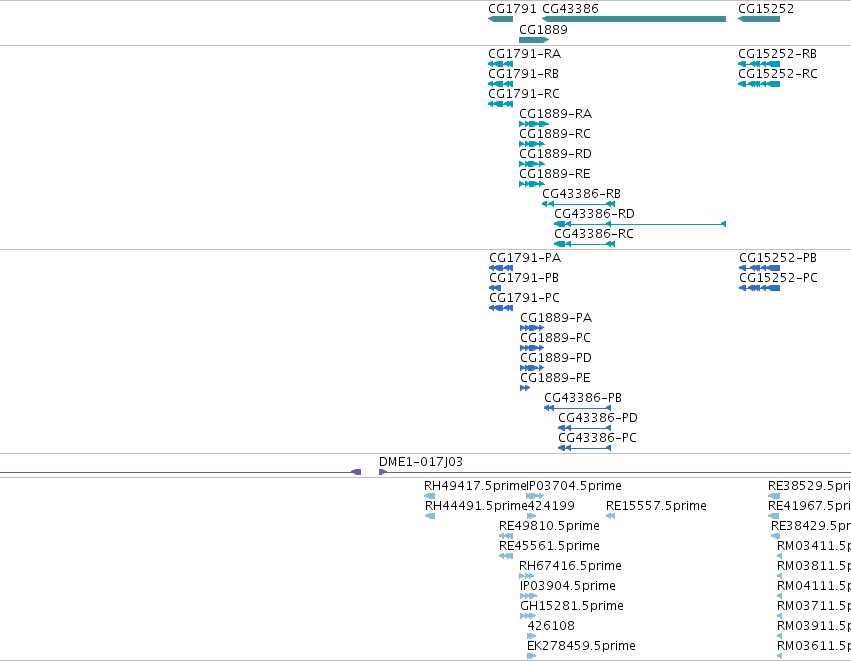The width and height of the screenshot is (851, 661).
Task: Select protein CG43386-PB
Action: pos(583,398)
